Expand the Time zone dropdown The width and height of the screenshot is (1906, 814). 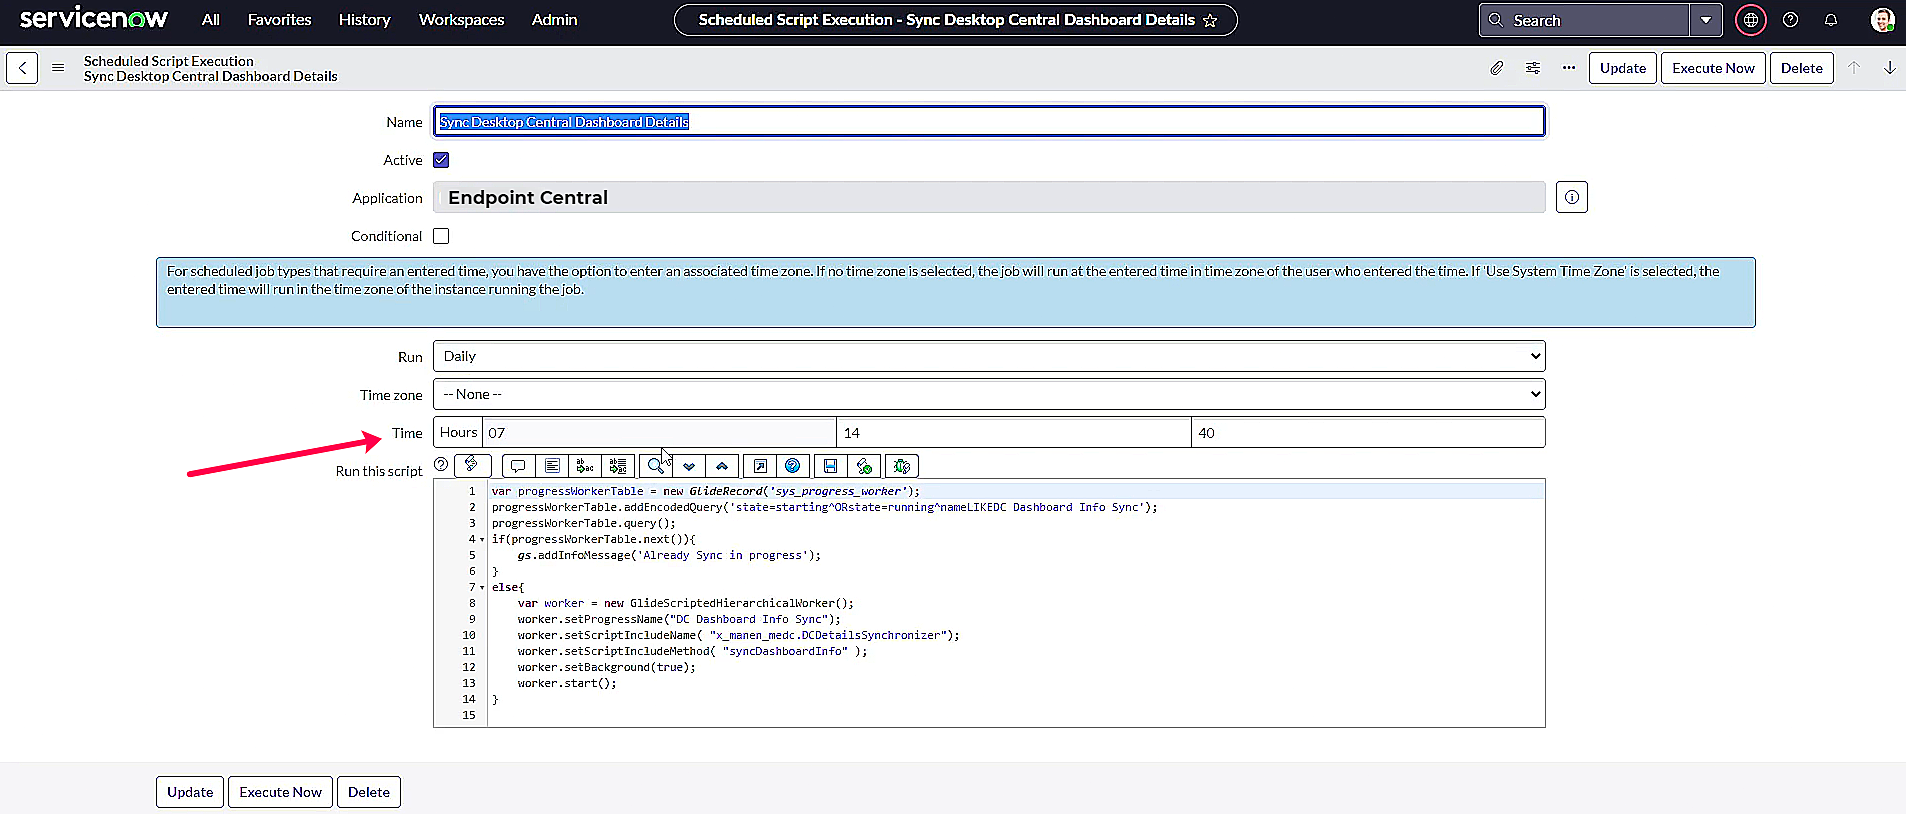coord(988,394)
